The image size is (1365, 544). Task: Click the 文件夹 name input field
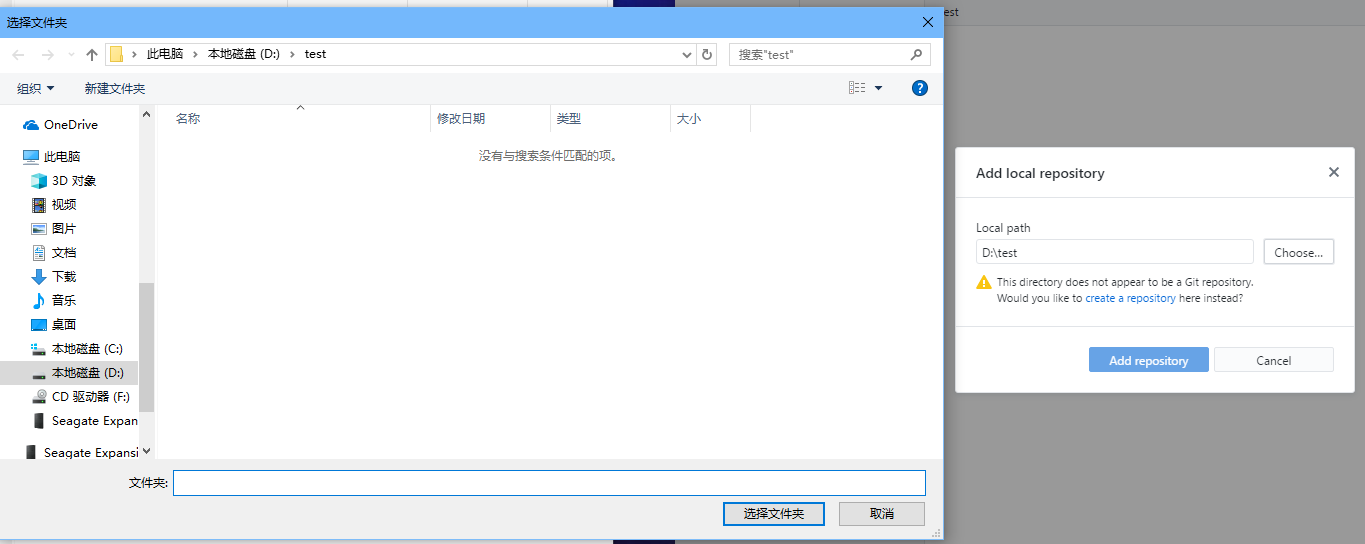tap(549, 483)
